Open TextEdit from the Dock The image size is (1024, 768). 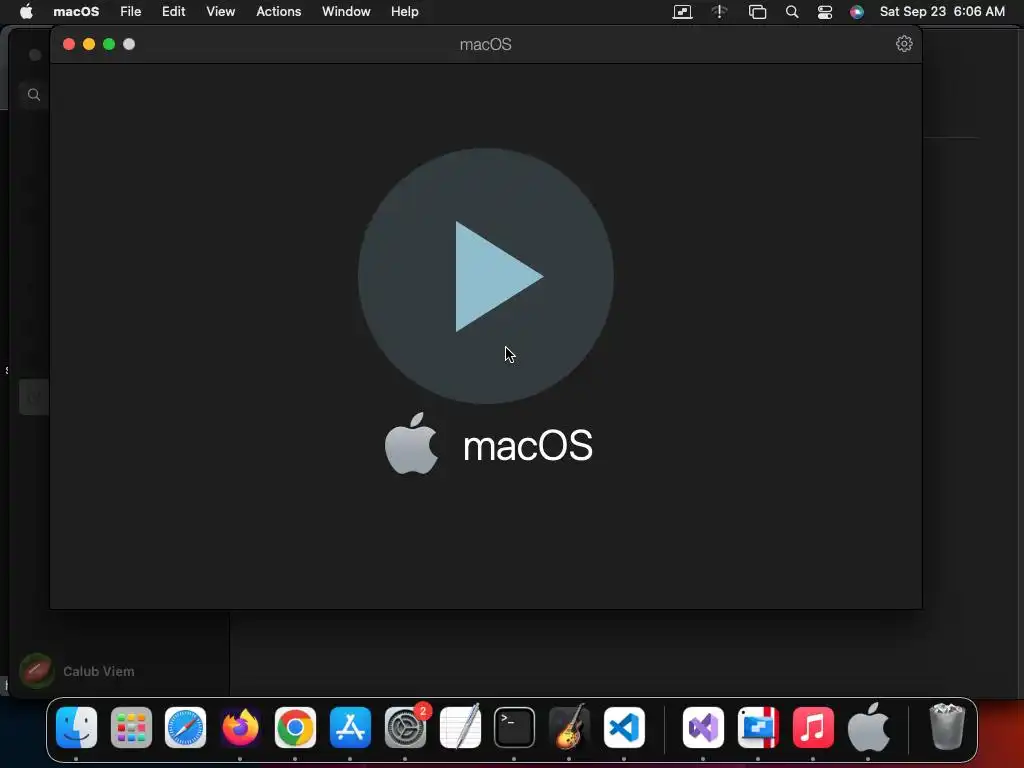coord(460,728)
